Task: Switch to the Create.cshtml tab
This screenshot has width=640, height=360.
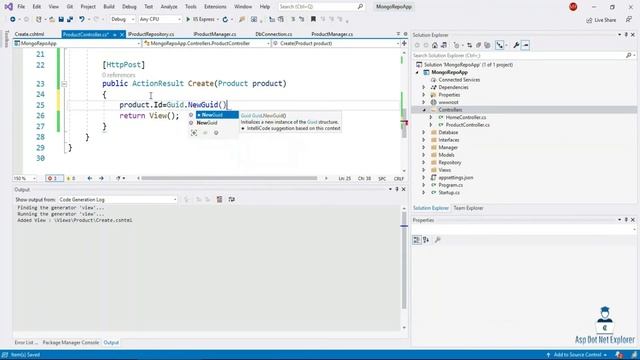Action: click(29, 34)
